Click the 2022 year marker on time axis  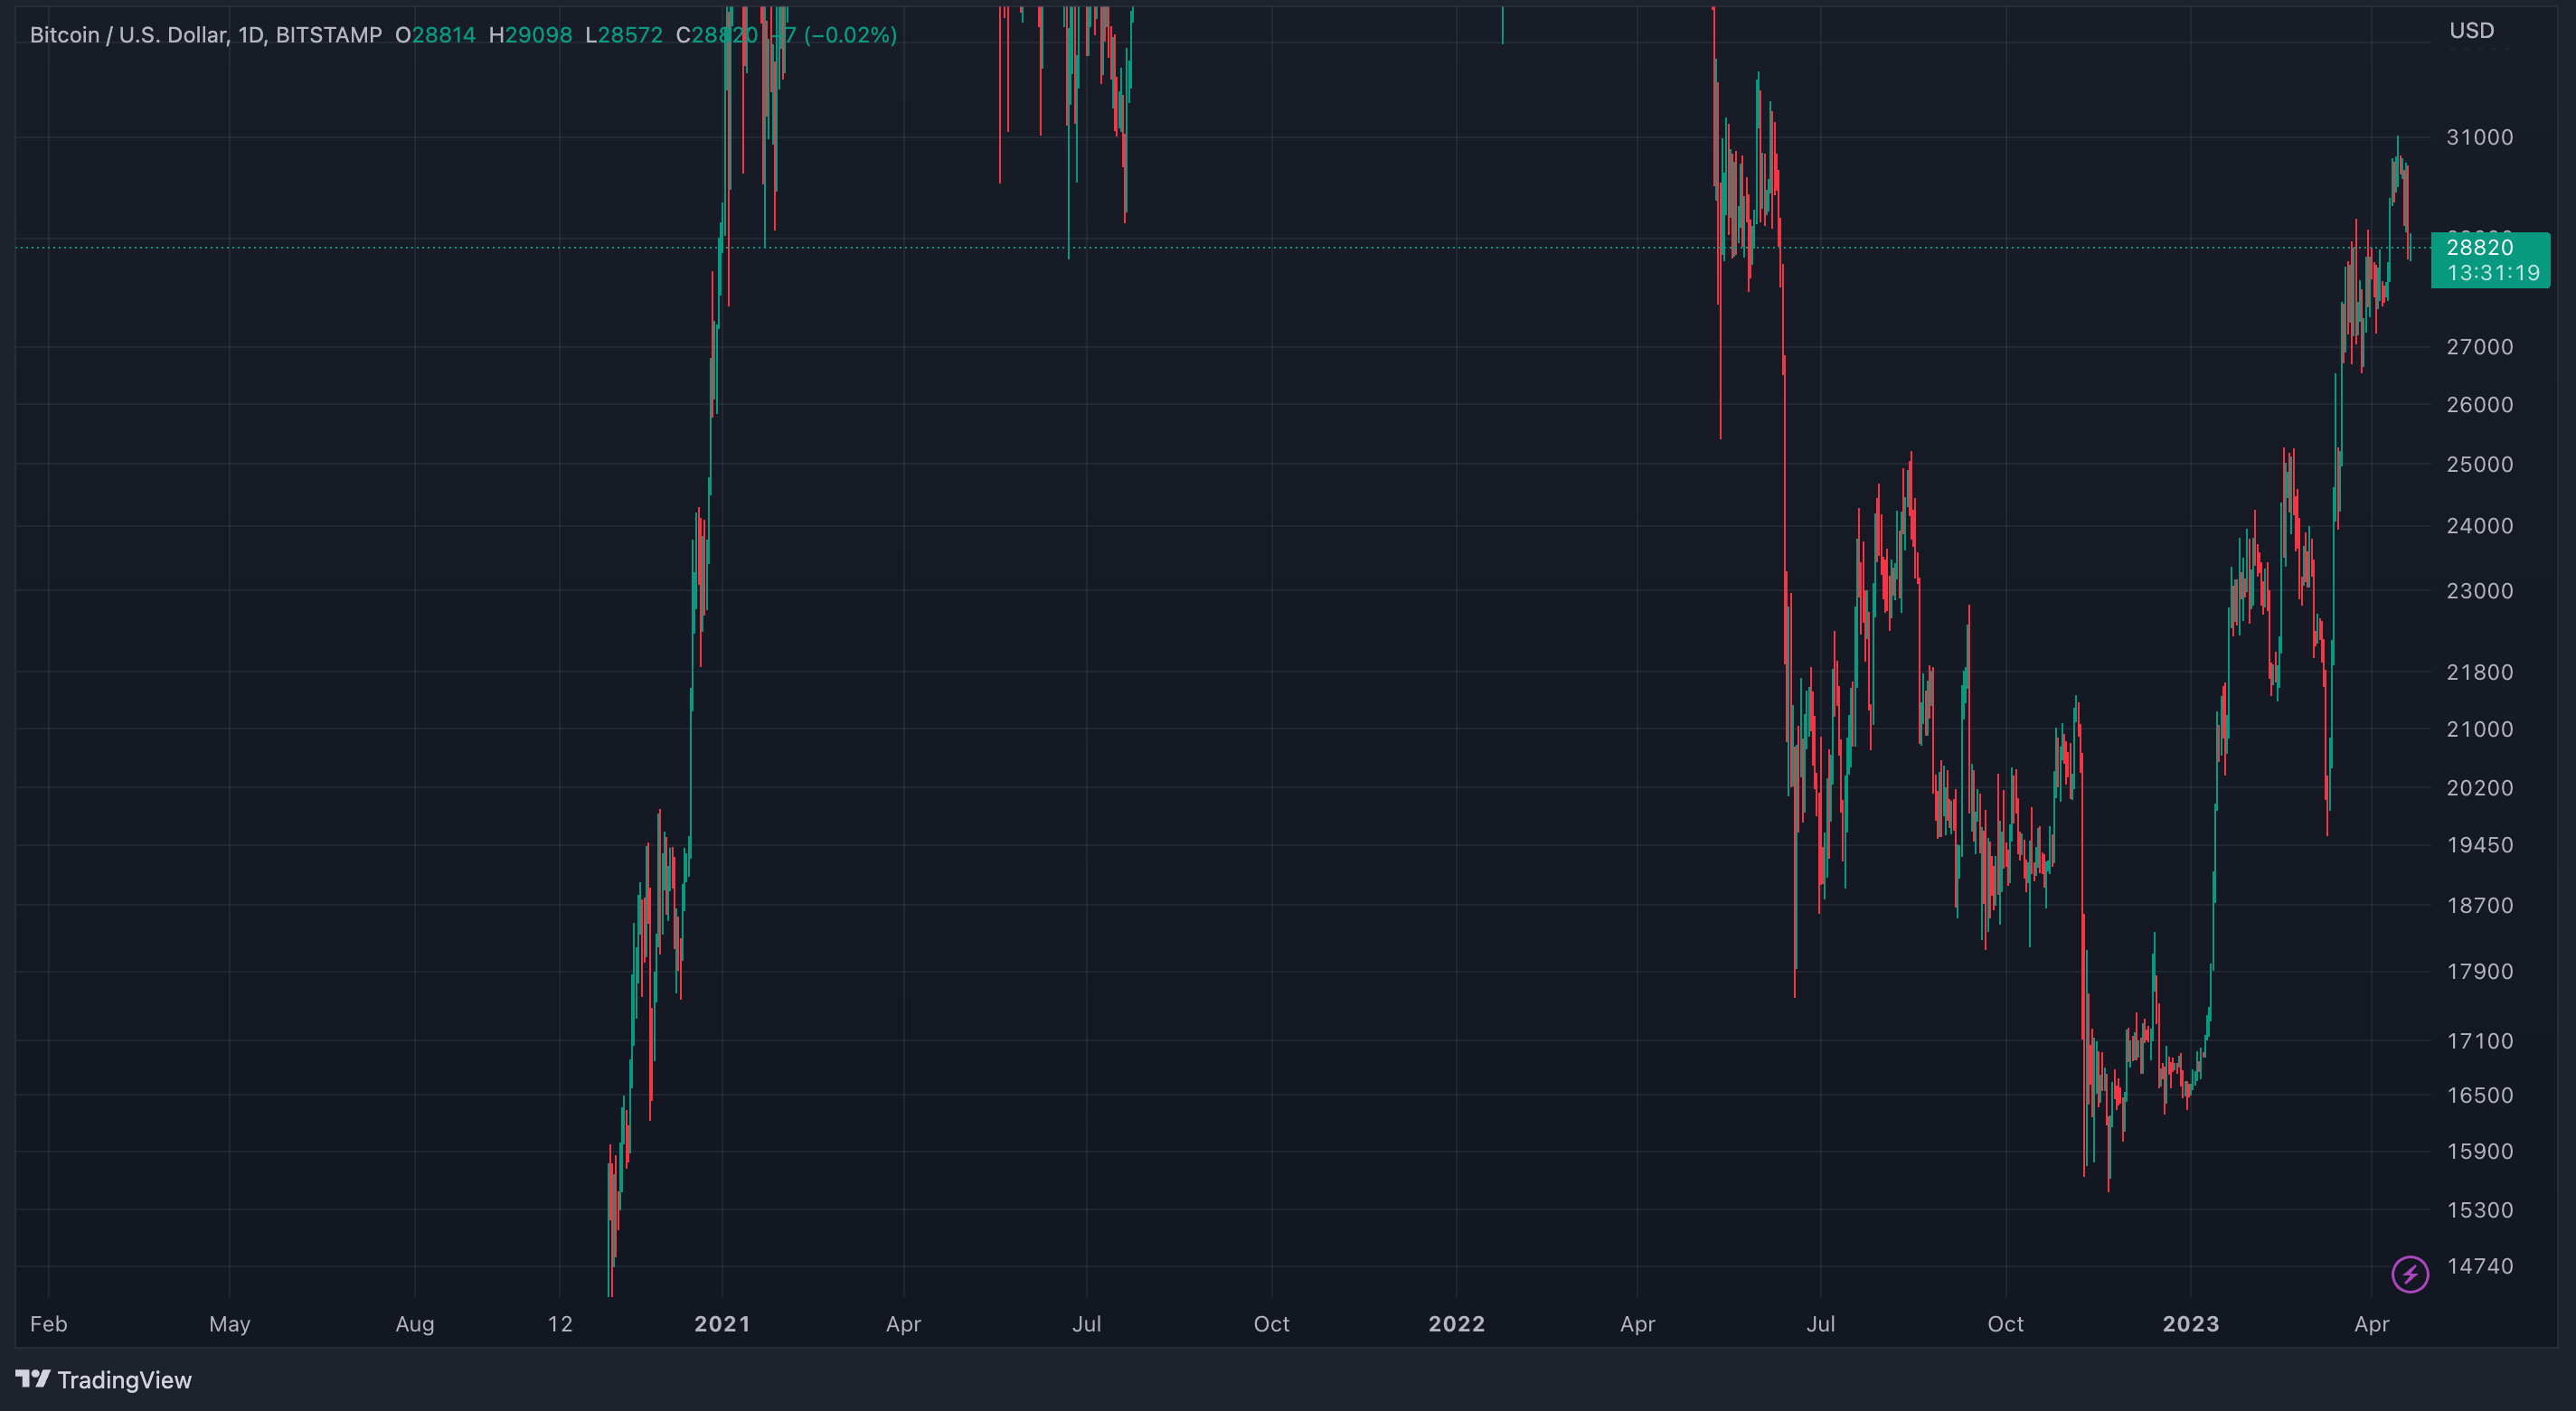pos(1456,1324)
